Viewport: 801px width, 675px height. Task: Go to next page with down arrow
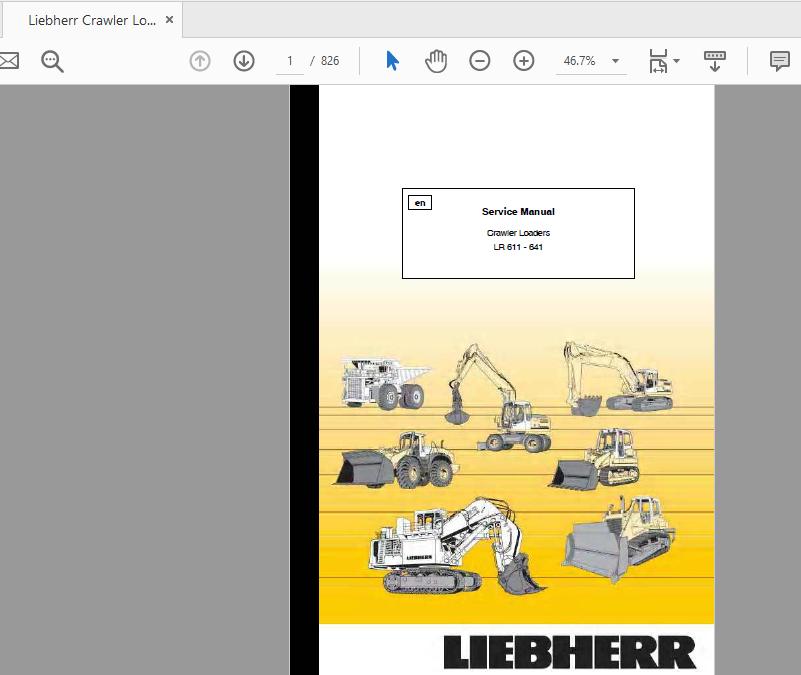pos(244,61)
